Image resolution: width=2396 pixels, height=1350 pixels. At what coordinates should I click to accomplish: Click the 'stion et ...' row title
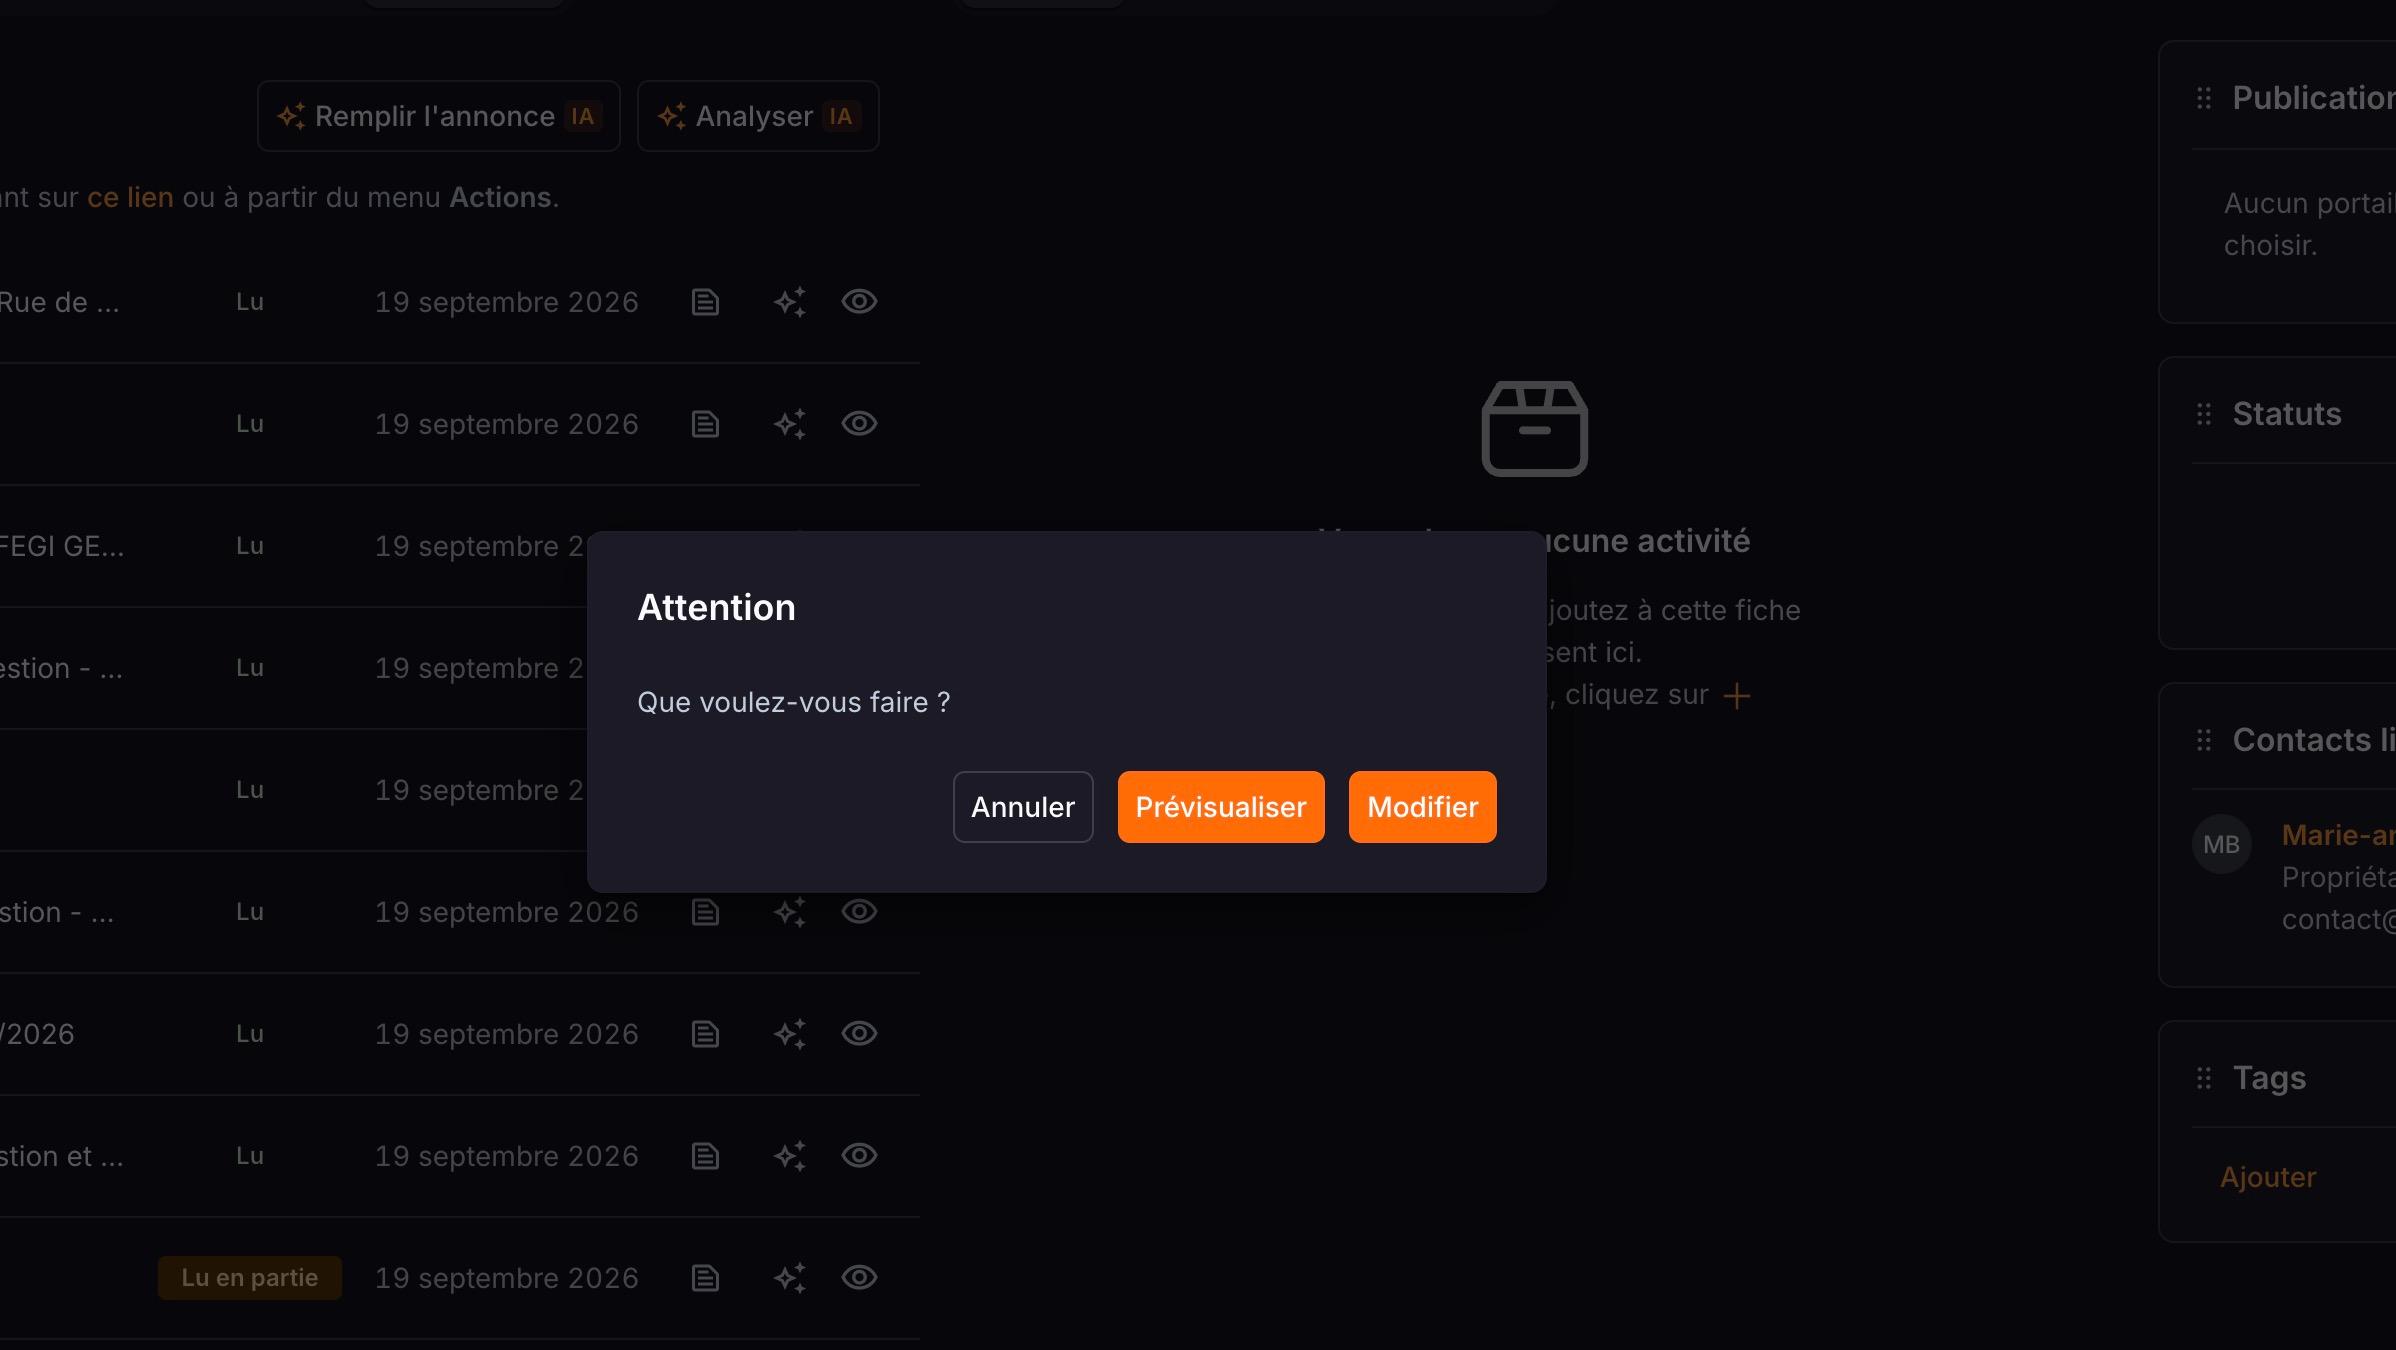click(x=62, y=1156)
